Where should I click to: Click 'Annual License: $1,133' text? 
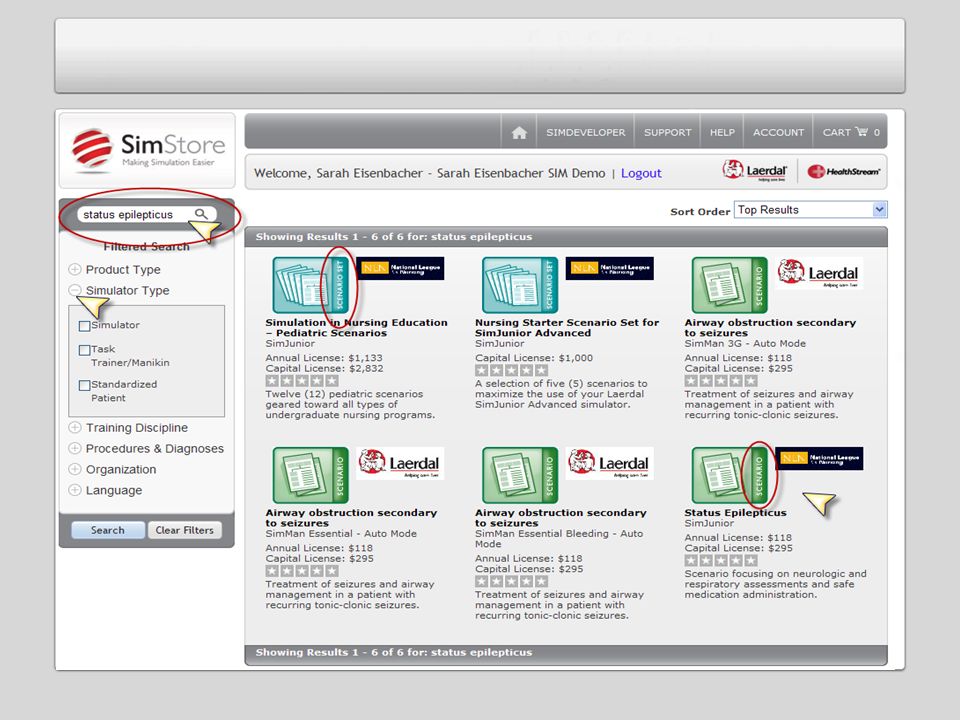[x=324, y=358]
